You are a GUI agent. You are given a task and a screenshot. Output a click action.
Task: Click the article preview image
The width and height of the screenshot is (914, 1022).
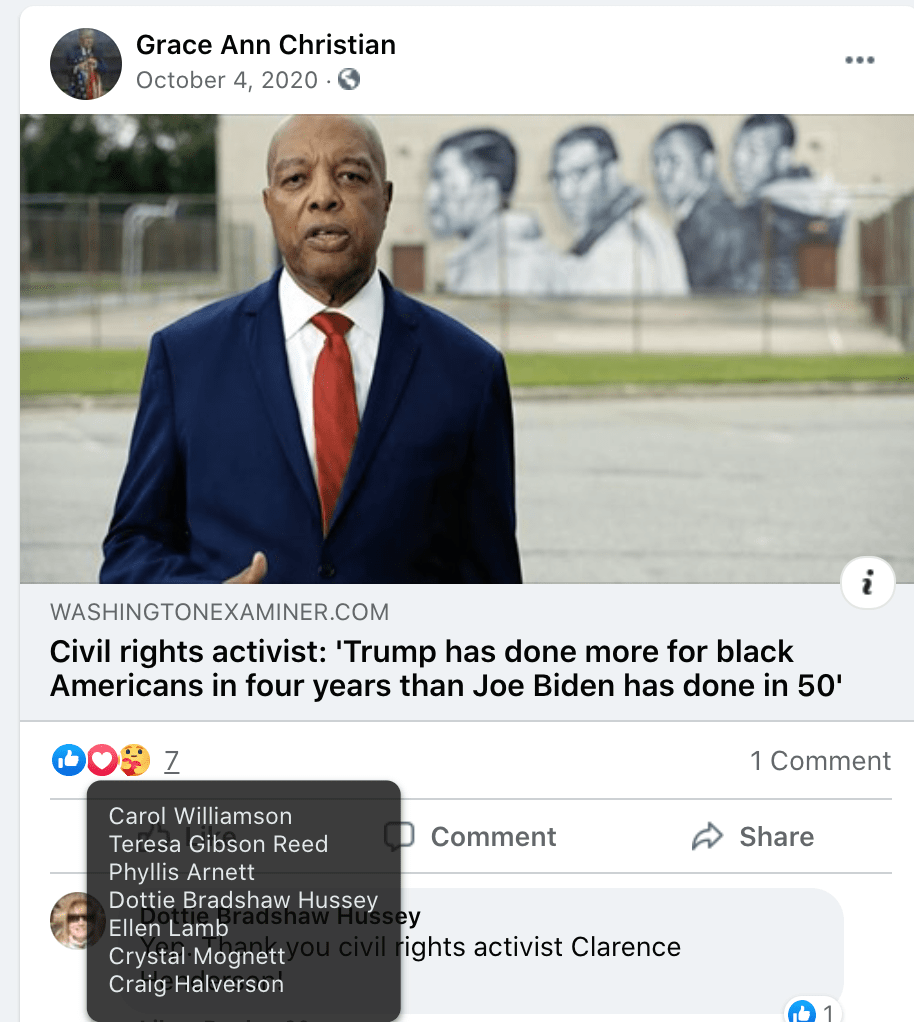(467, 349)
